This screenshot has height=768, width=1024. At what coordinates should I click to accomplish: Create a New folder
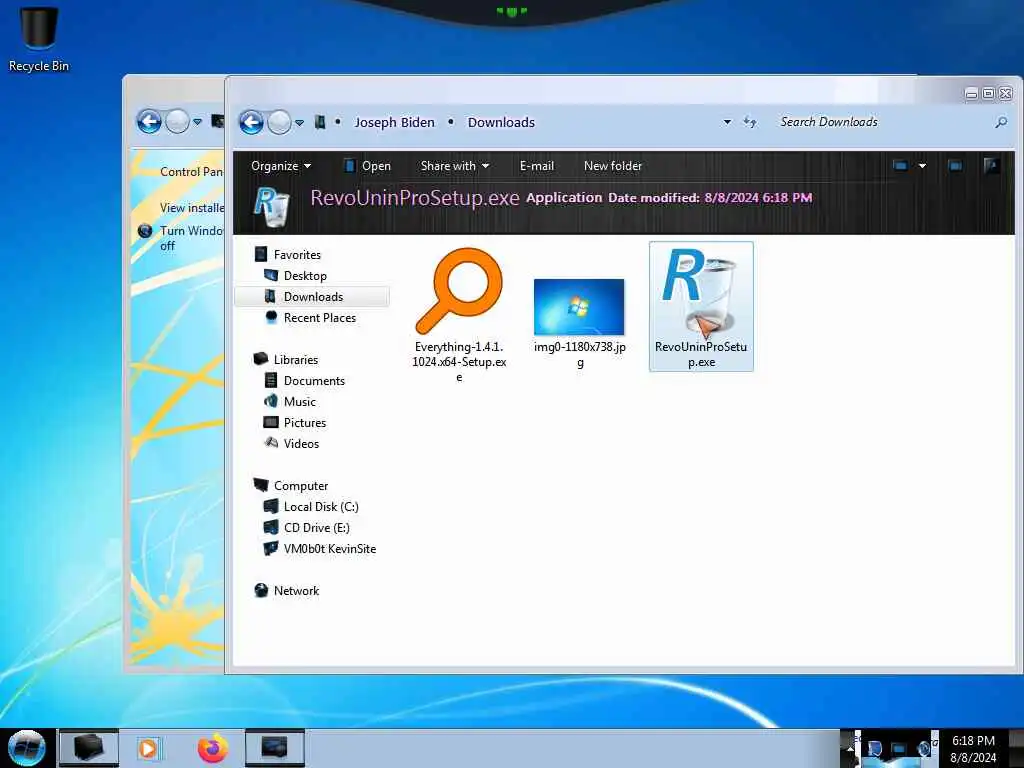[x=613, y=166]
